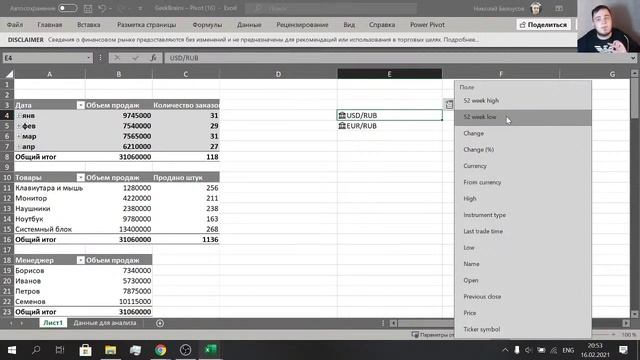640x360 pixels.
Task: Click the Select All corner triangle
Action: [x=9, y=74]
